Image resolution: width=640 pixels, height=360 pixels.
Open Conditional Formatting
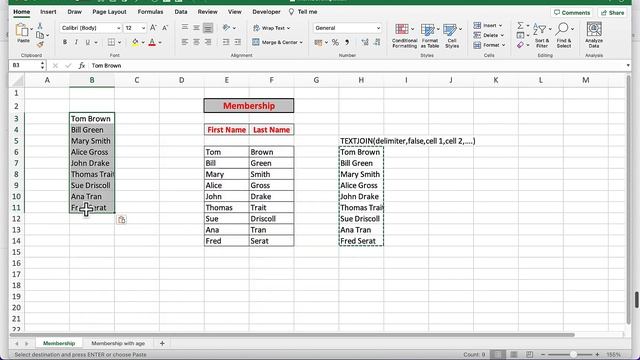tap(404, 36)
